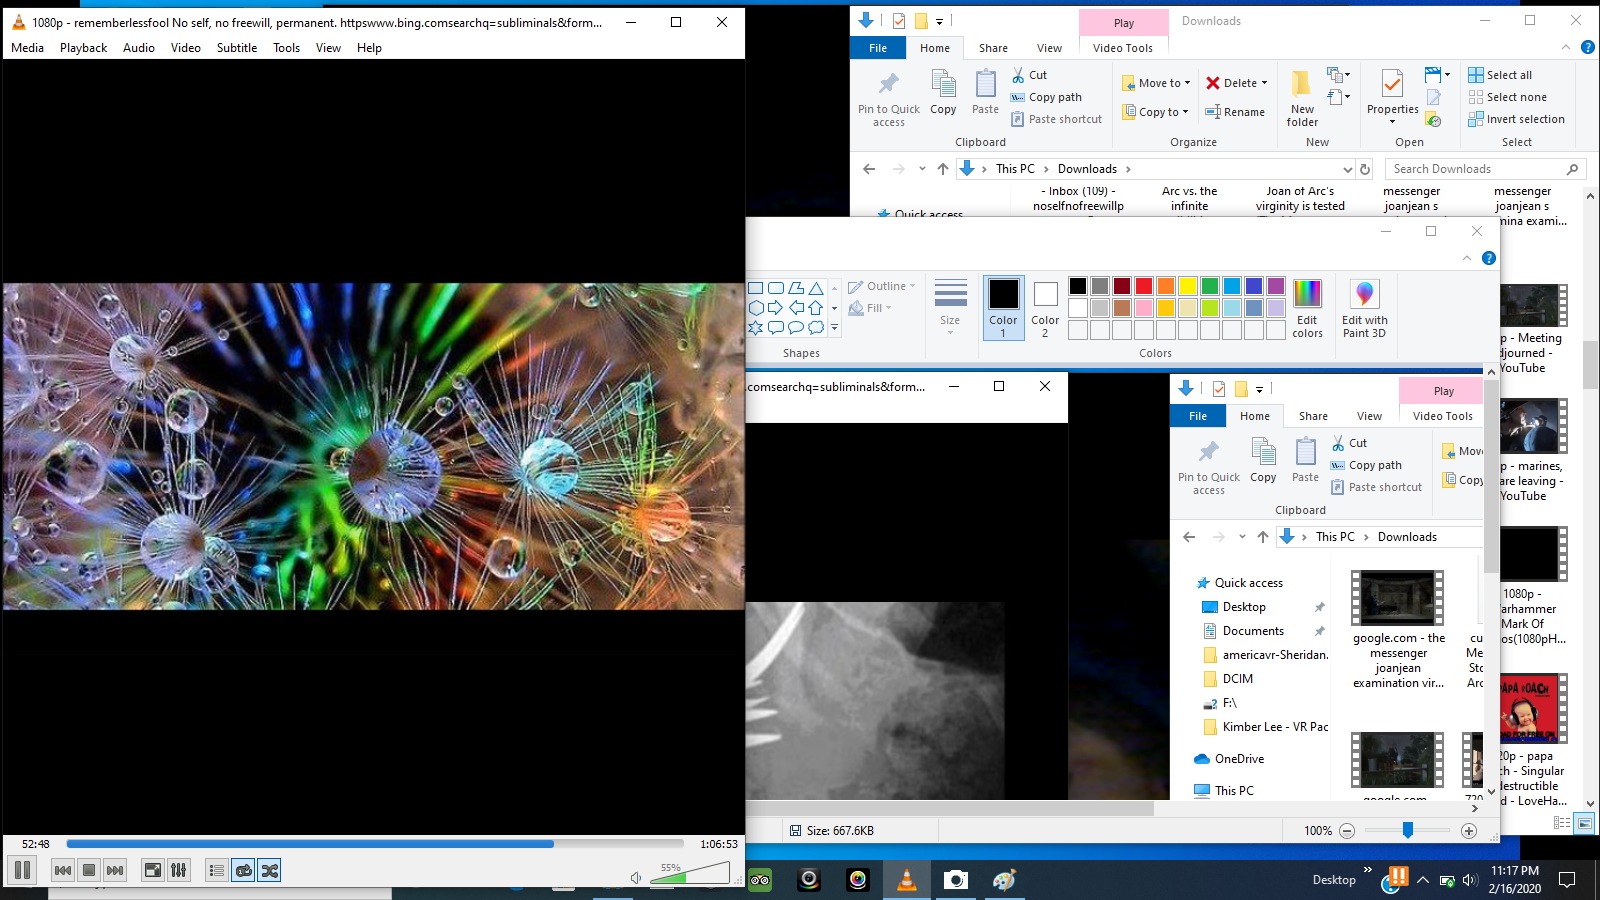
Task: Open the VLC Playback menu
Action: (x=83, y=48)
